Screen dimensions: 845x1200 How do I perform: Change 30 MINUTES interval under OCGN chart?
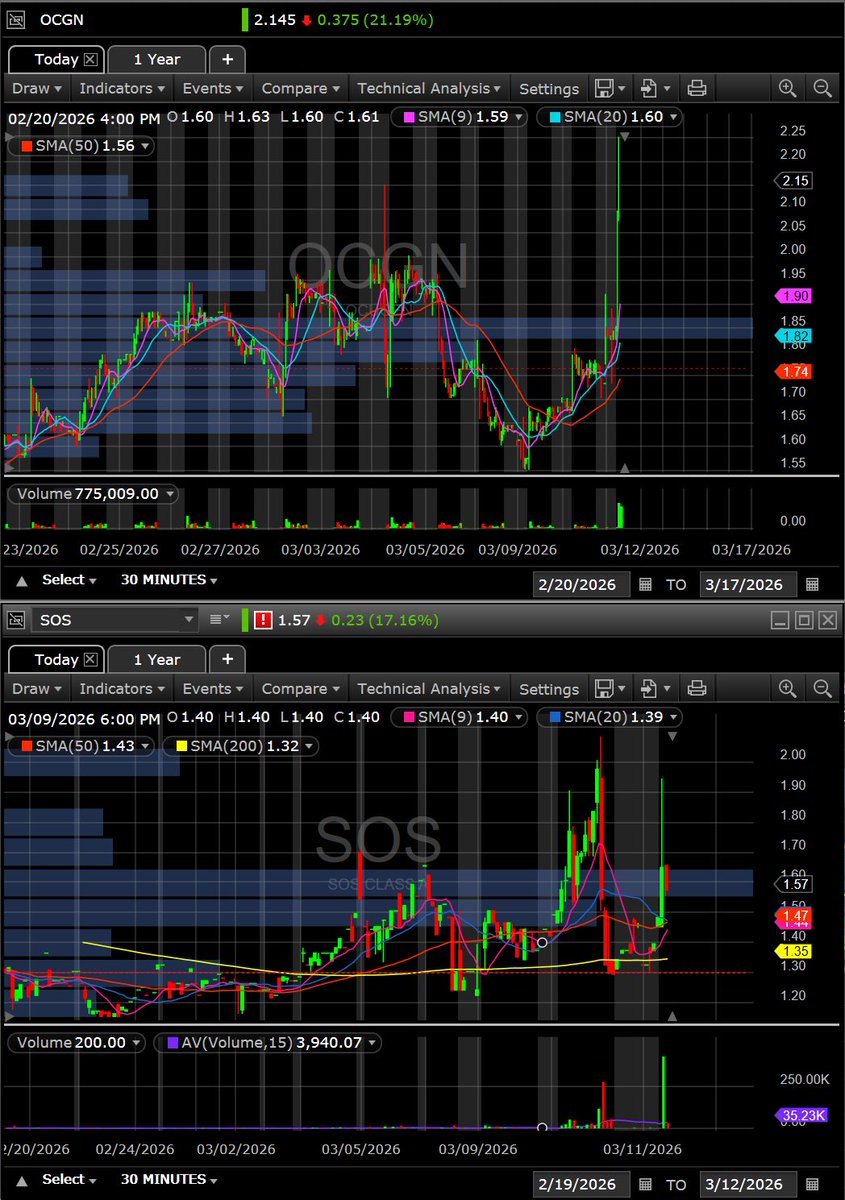click(x=169, y=580)
